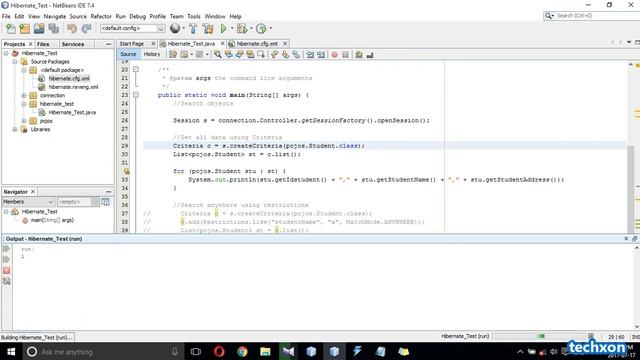This screenshot has height=360, width=640.
Task: Close the Hibernate_Test.java editor tab
Action: pos(222,44)
